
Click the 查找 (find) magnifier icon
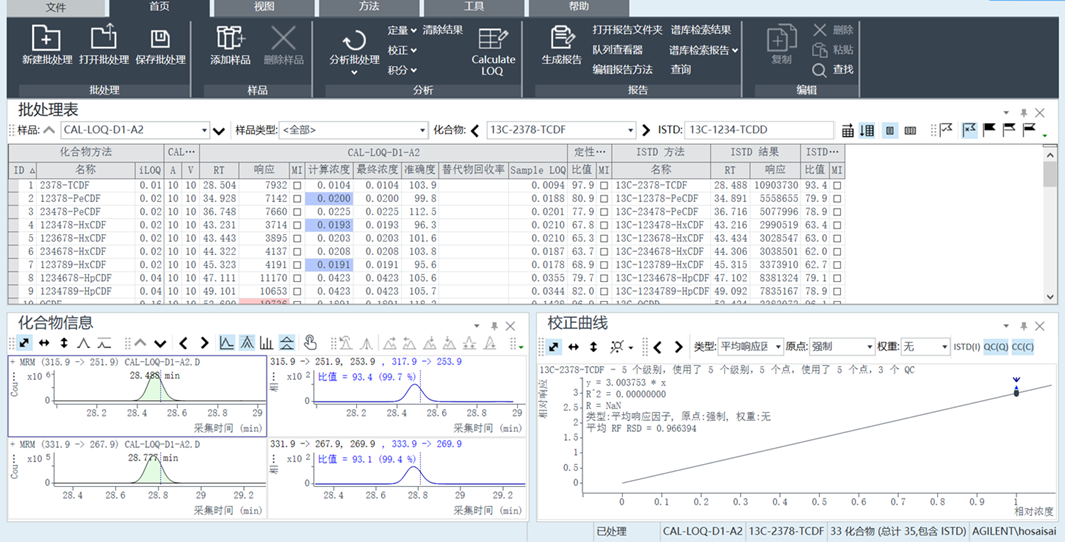pos(820,69)
